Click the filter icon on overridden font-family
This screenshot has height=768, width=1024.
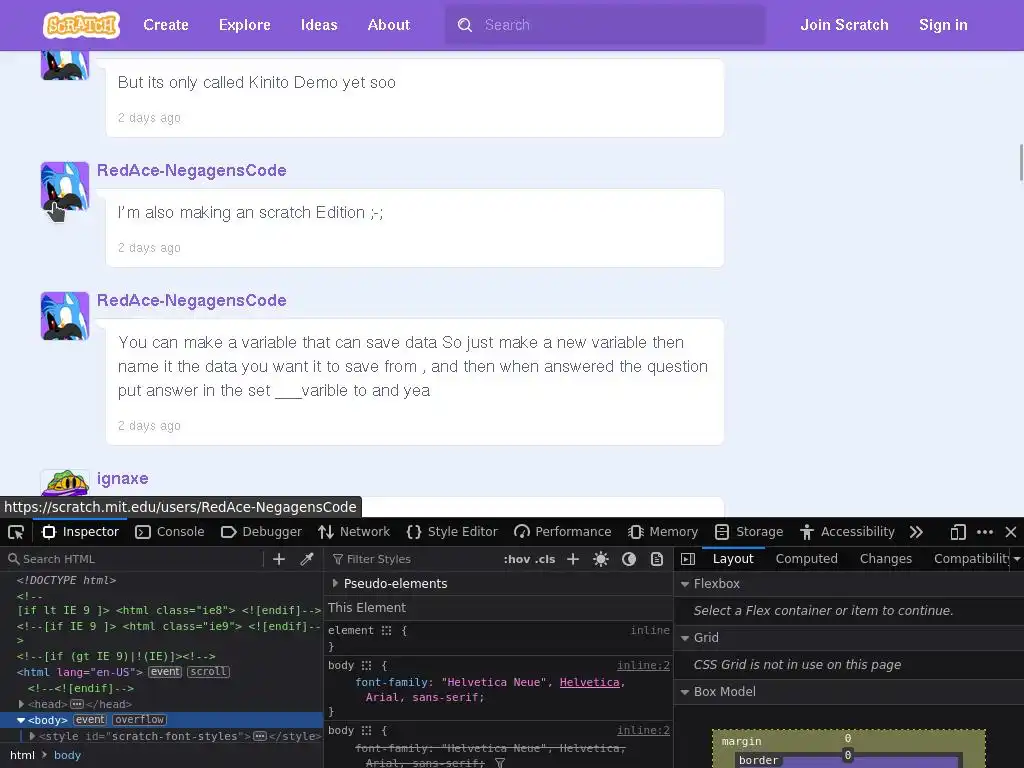click(x=500, y=763)
